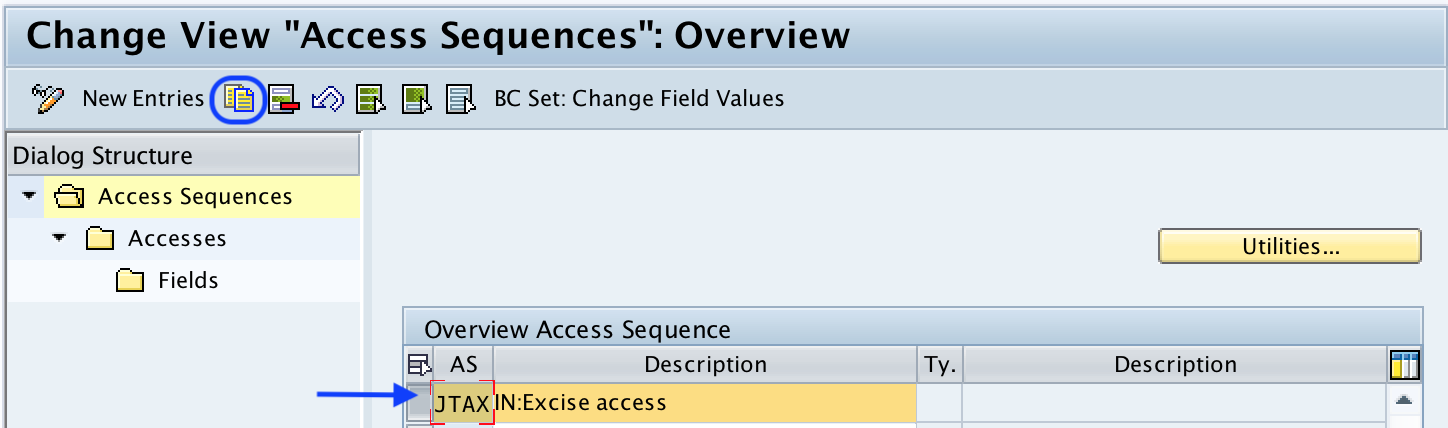This screenshot has height=428, width=1448.
Task: Click the Select All icon
Action: point(372,98)
